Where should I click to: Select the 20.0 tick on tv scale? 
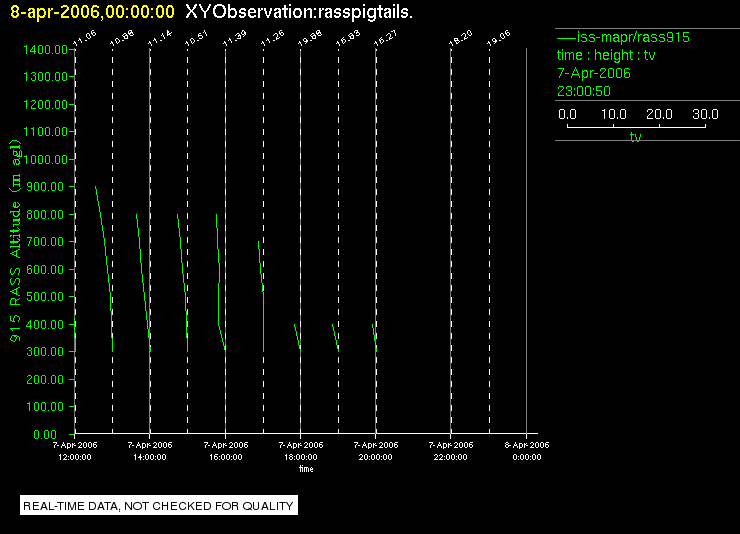[659, 114]
